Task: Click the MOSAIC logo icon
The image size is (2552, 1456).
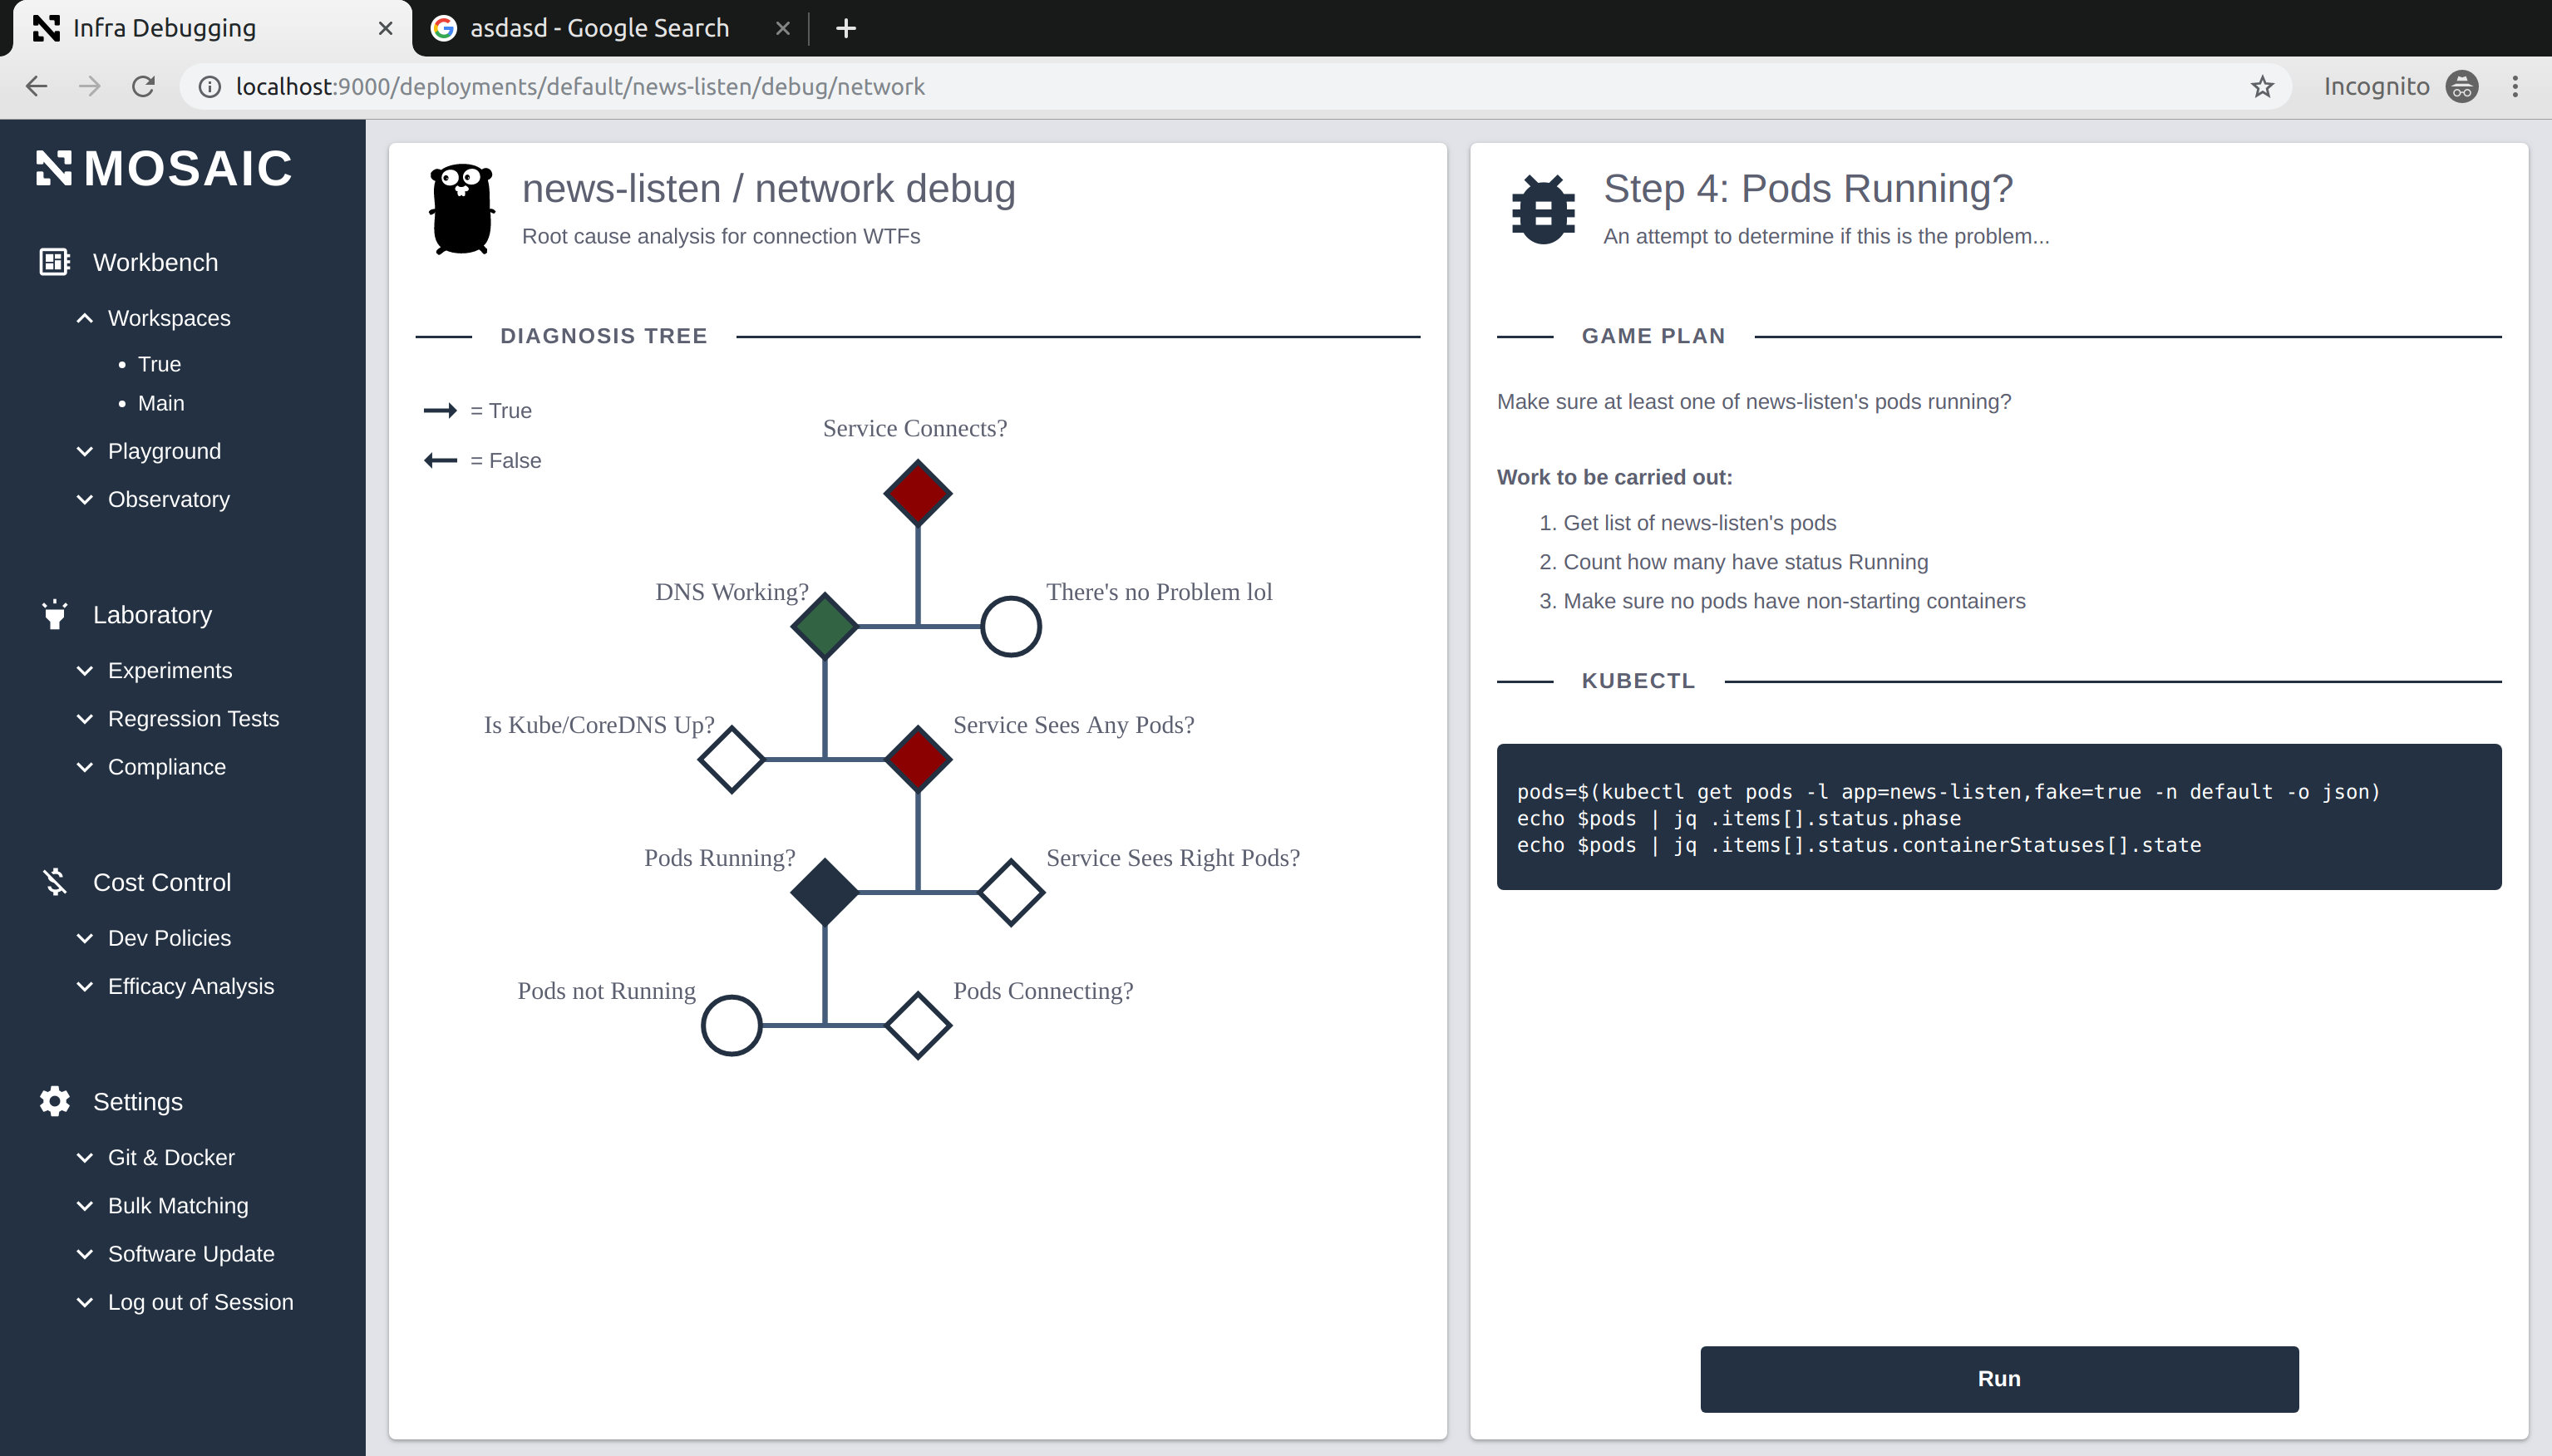Action: [55, 168]
